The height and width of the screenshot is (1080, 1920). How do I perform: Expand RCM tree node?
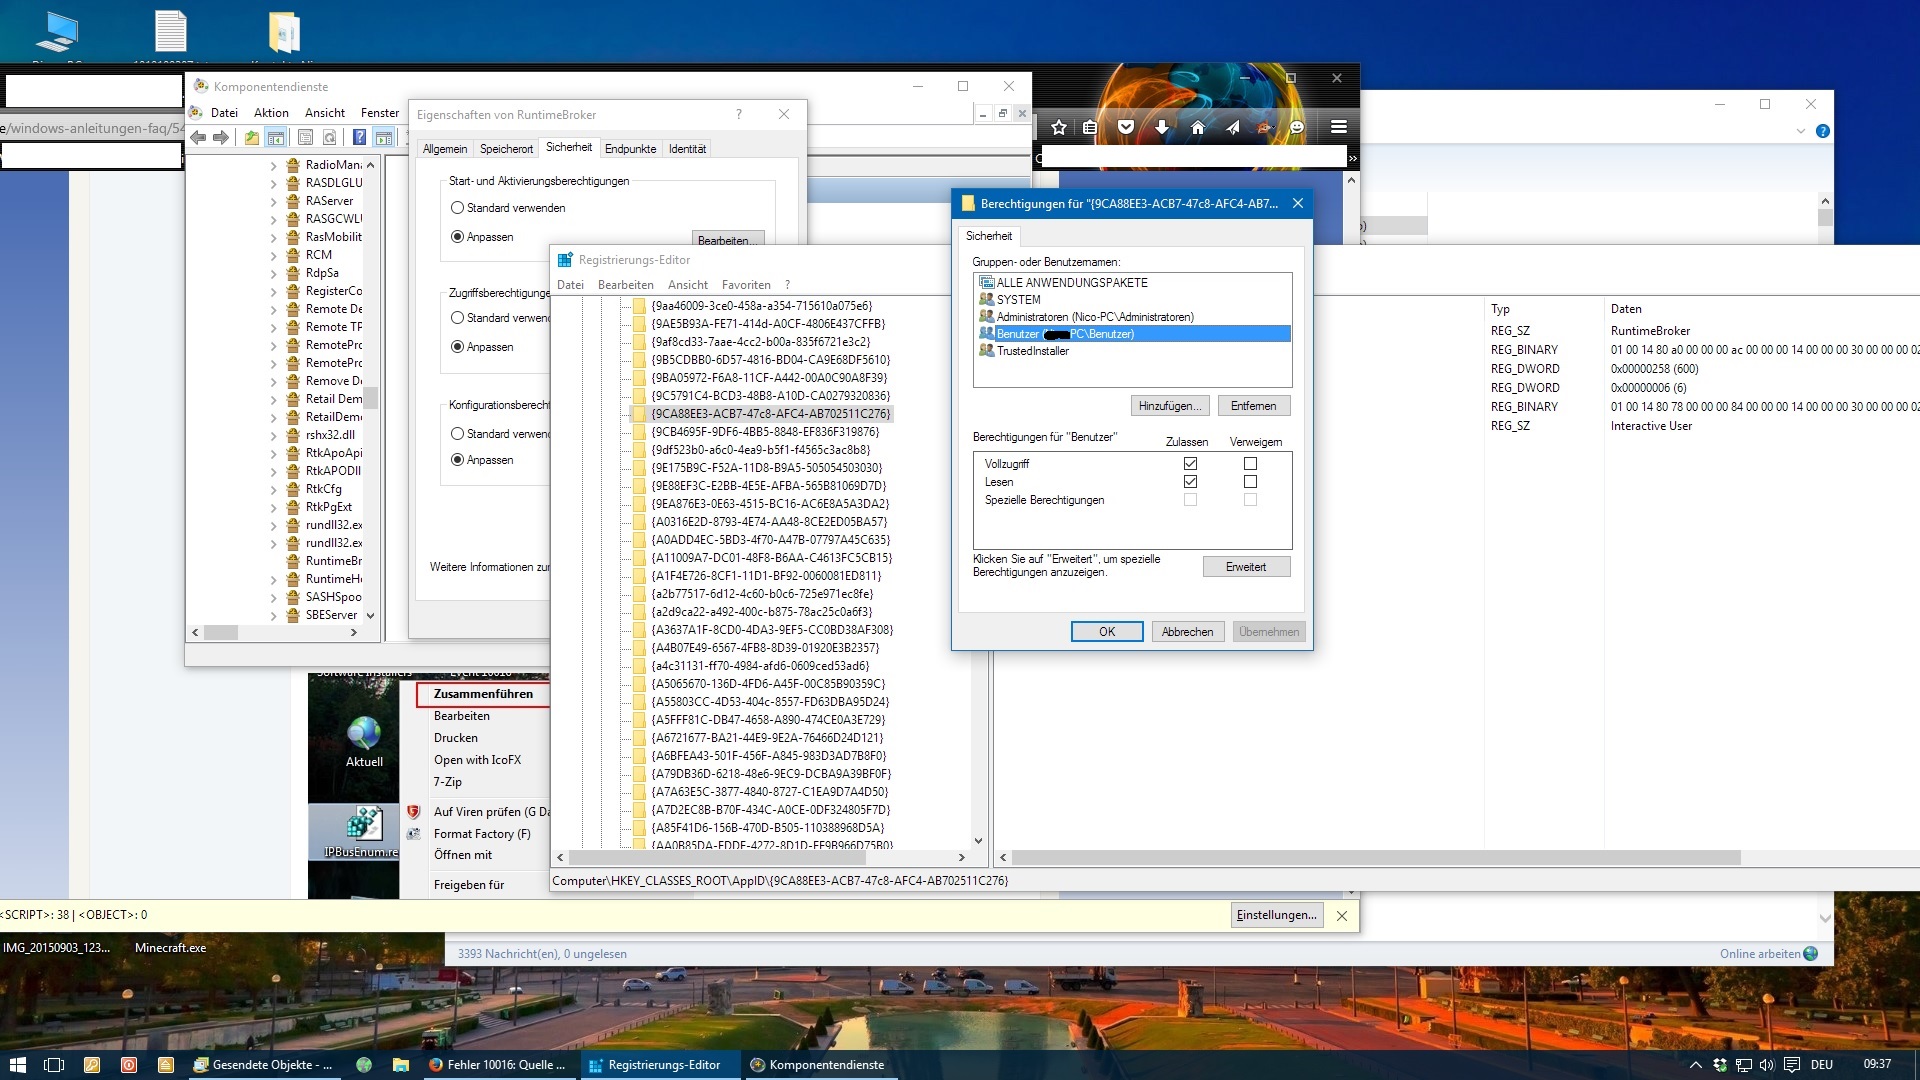coord(274,255)
